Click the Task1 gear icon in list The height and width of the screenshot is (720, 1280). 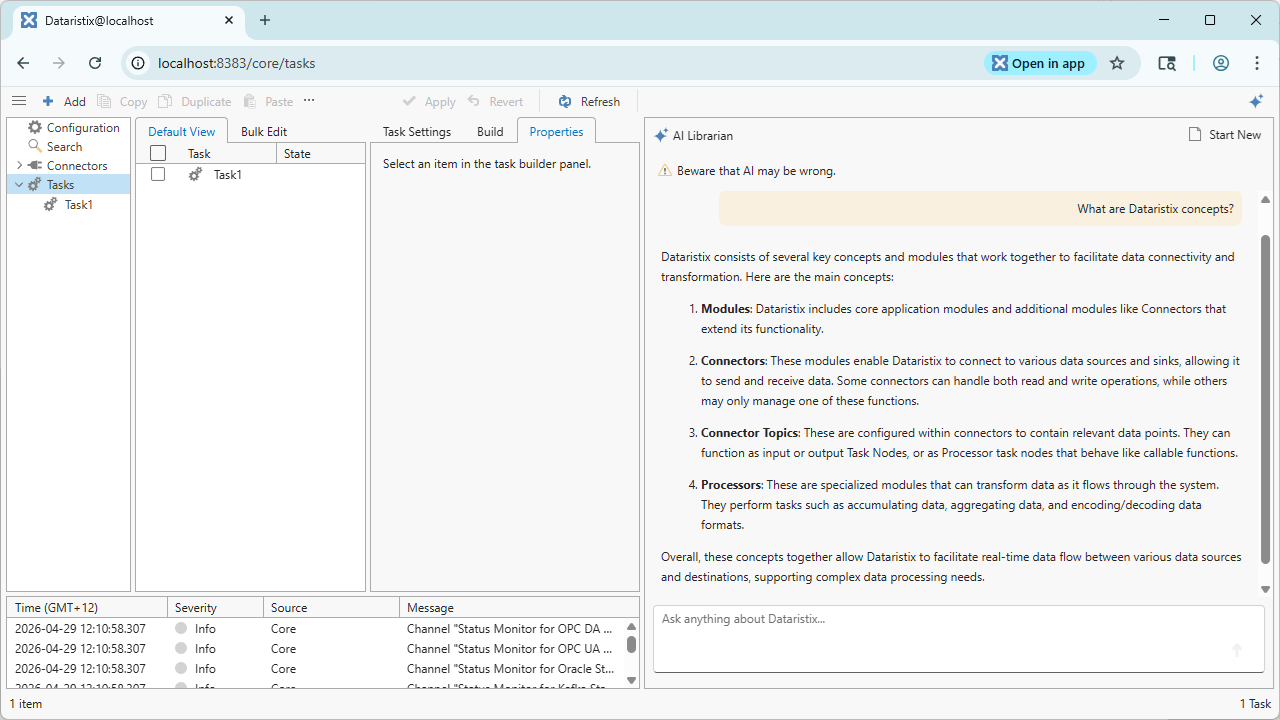(196, 175)
